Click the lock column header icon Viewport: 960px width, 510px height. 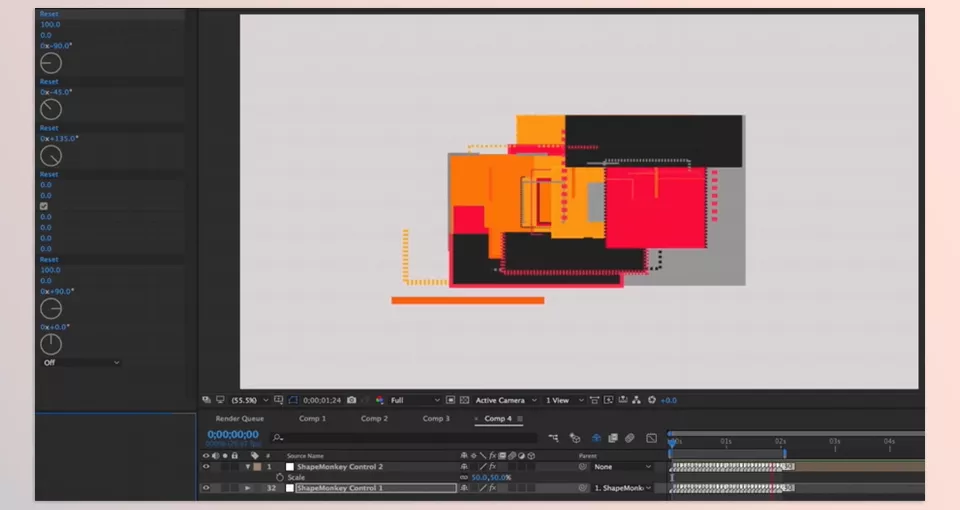click(234, 456)
